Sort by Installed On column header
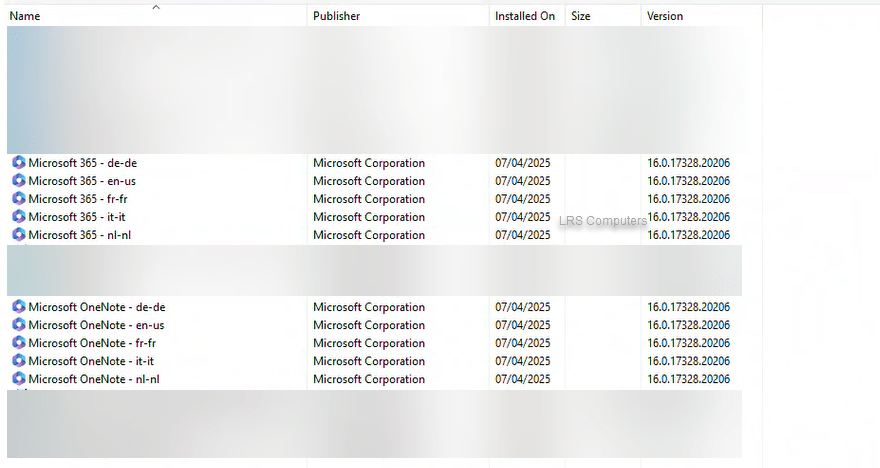The width and height of the screenshot is (880, 468). 524,16
